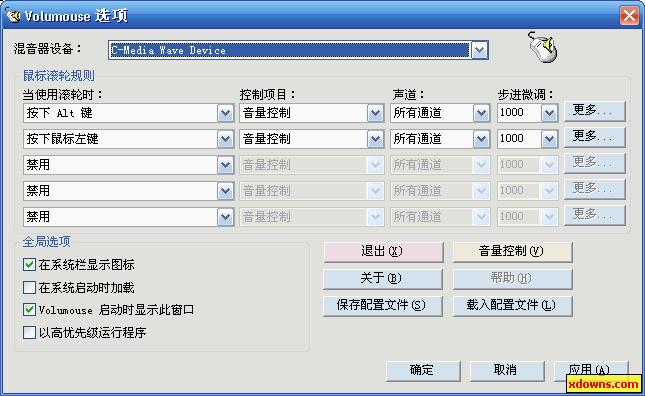Open 音量控制(V) volume control button

[513, 252]
